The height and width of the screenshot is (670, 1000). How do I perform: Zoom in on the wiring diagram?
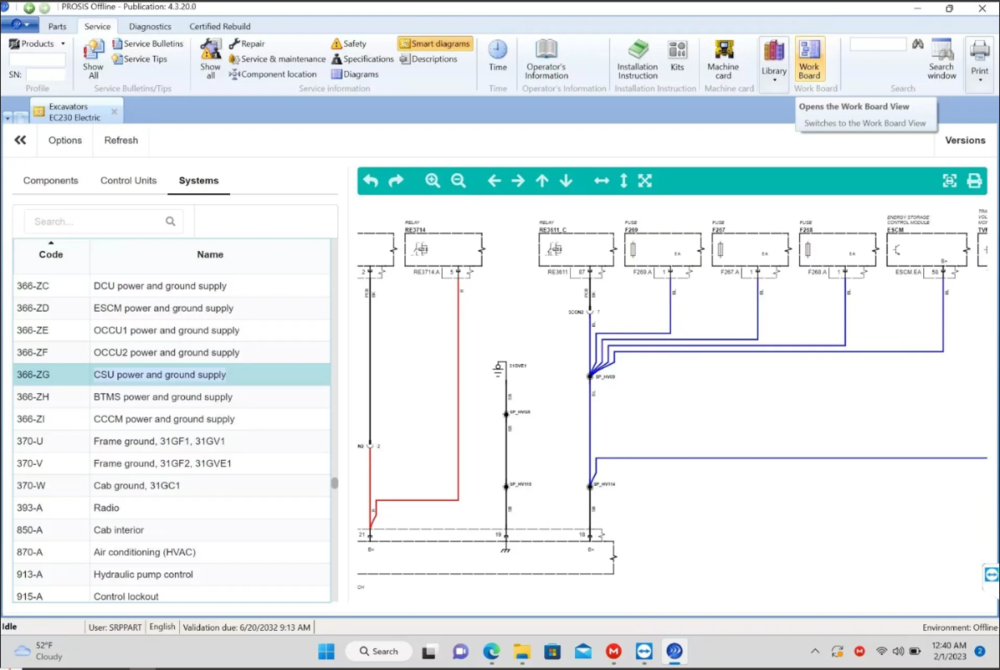click(x=432, y=181)
